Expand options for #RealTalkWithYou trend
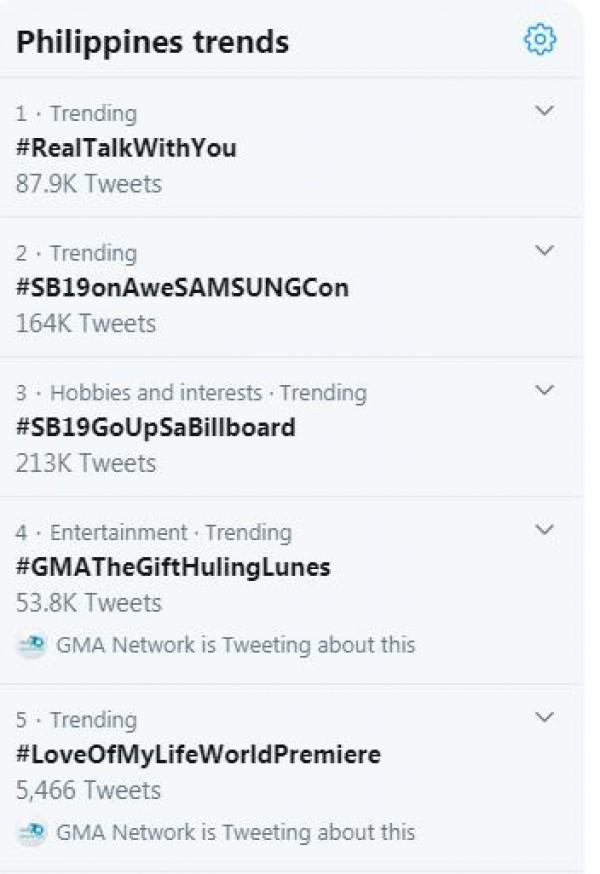Image resolution: width=600 pixels, height=874 pixels. (544, 111)
